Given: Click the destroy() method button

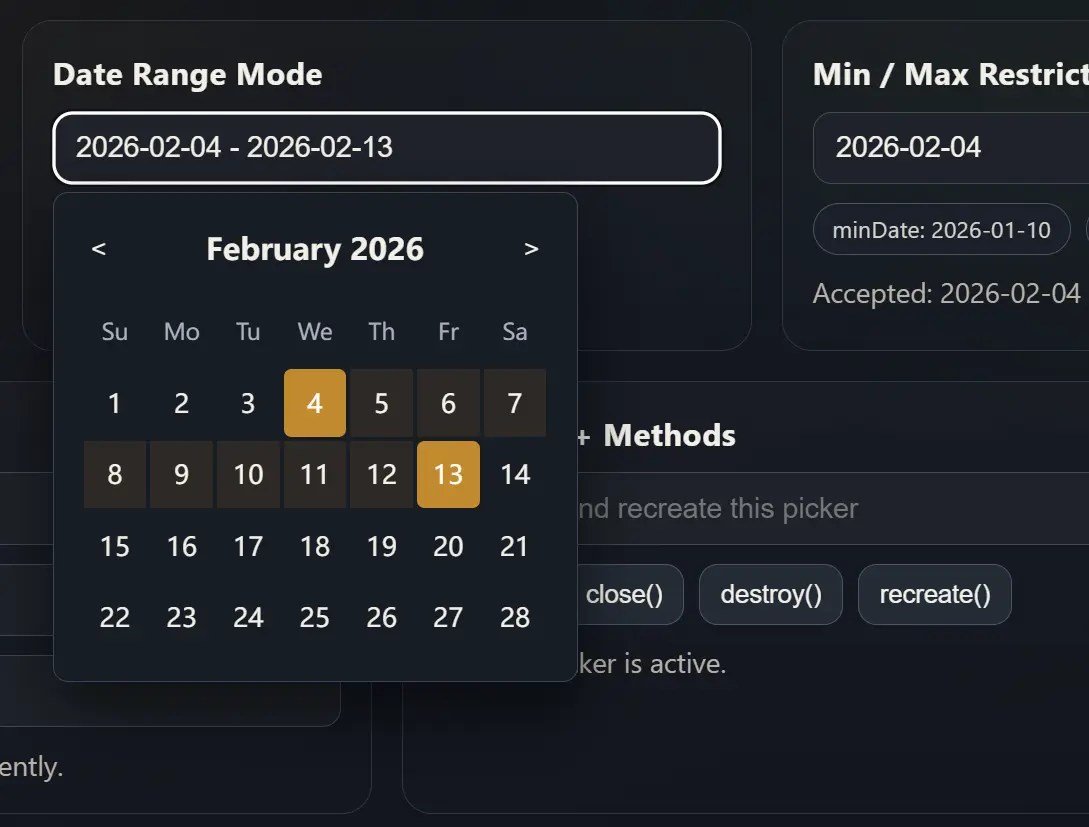Looking at the screenshot, I should 770,594.
